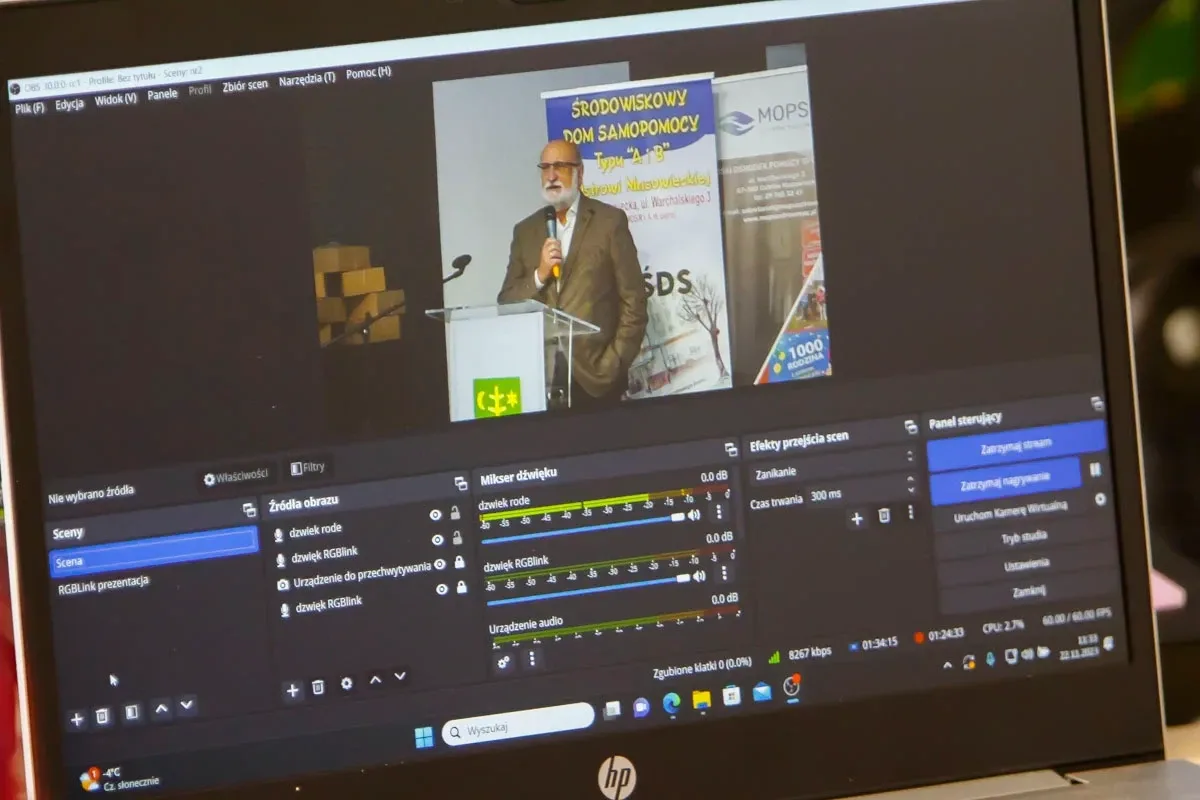1200x800 pixels.
Task: Lock the dzwiek rode source
Action: pos(455,512)
